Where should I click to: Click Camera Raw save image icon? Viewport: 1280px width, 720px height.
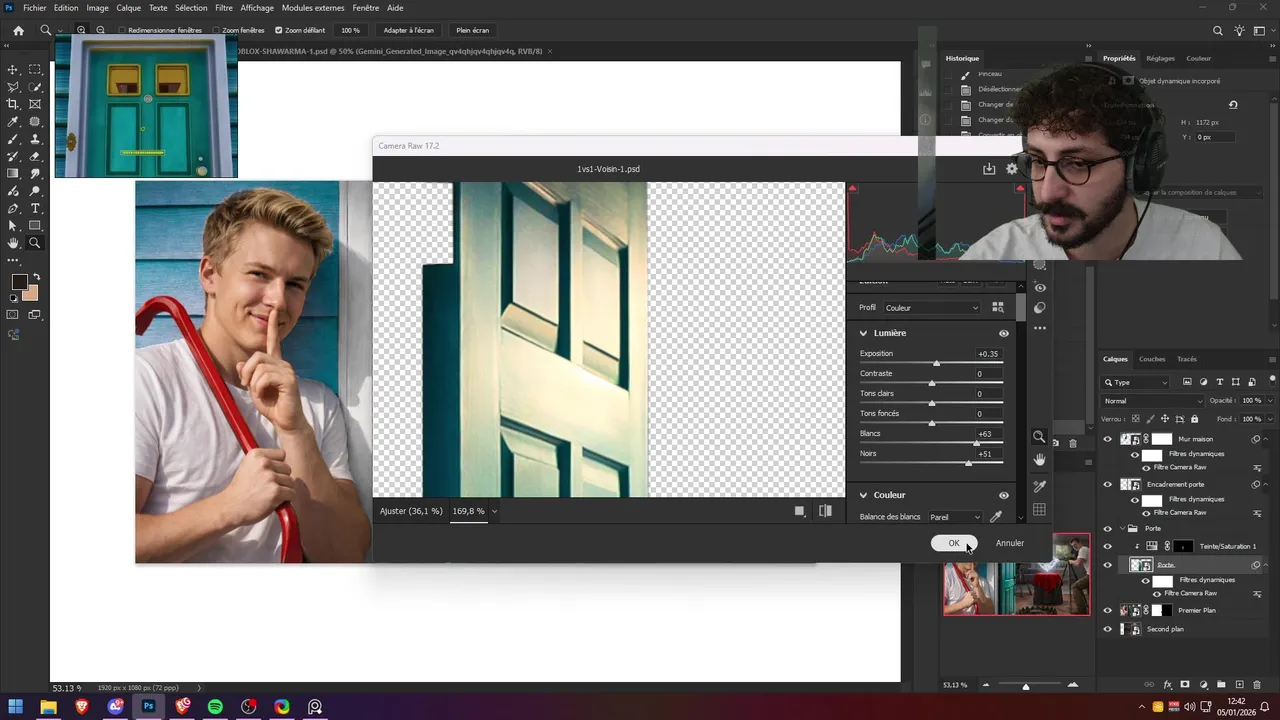989,169
